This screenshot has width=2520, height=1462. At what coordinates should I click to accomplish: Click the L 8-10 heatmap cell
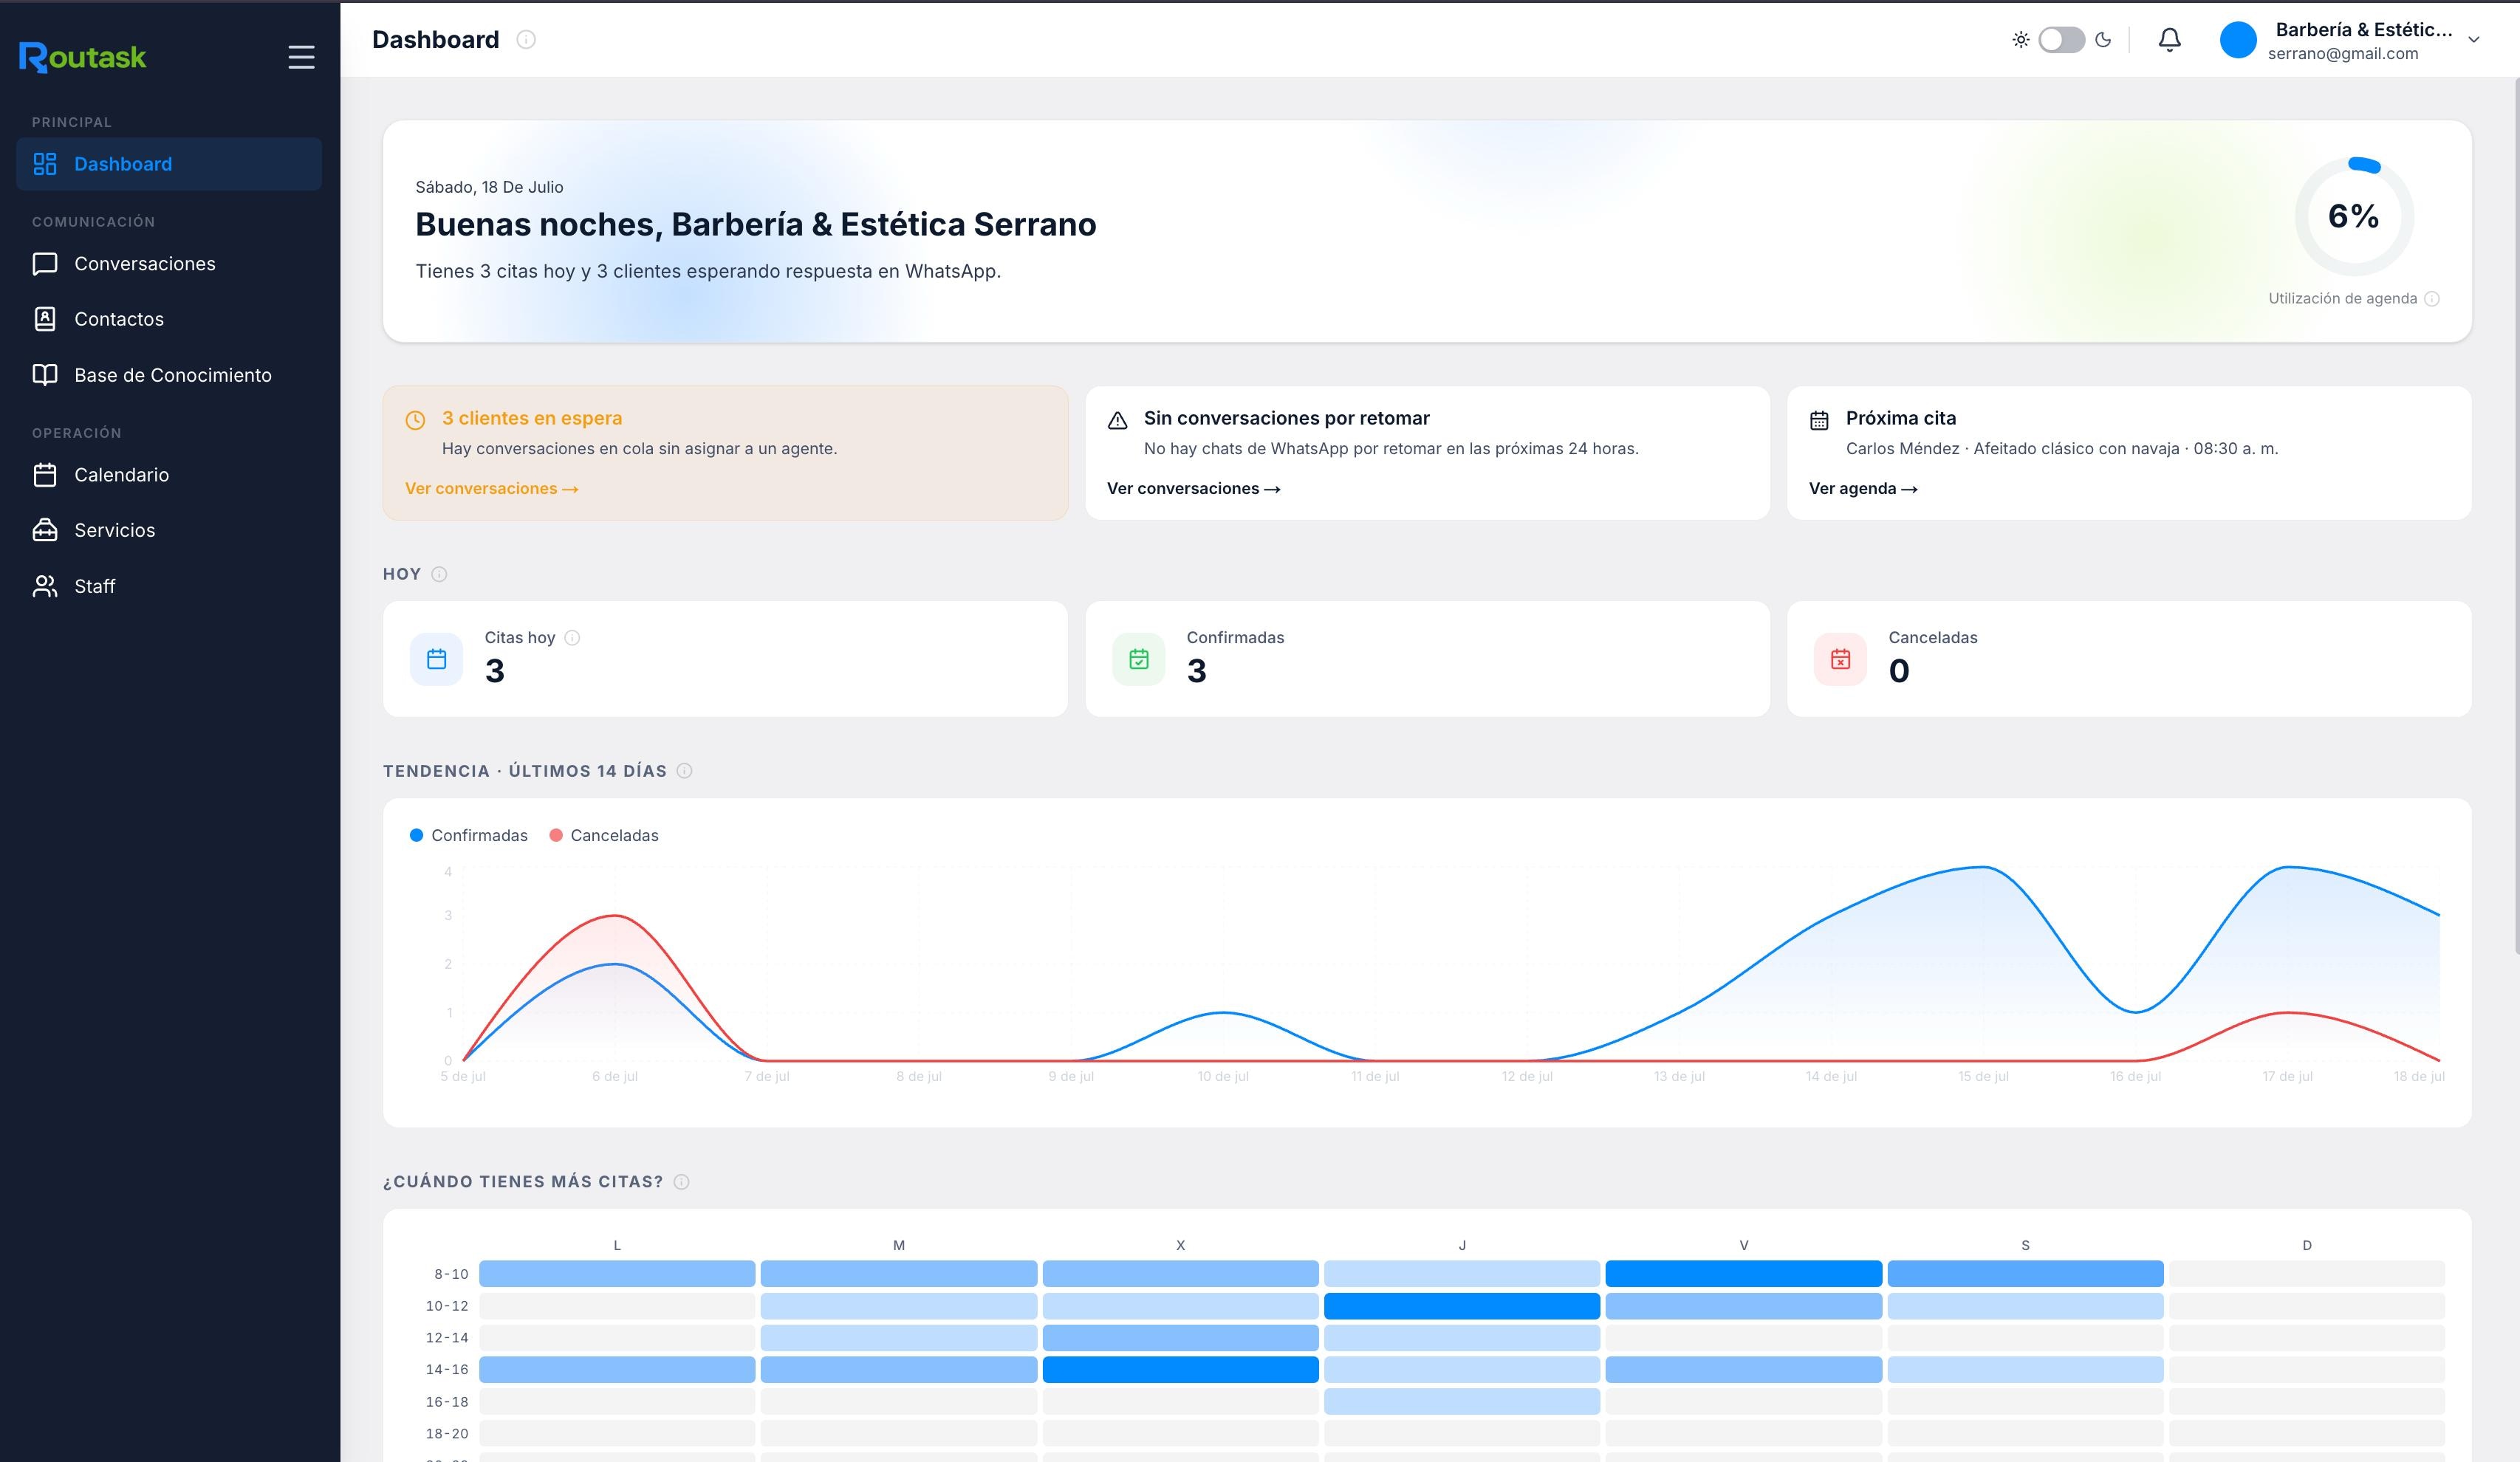617,1274
